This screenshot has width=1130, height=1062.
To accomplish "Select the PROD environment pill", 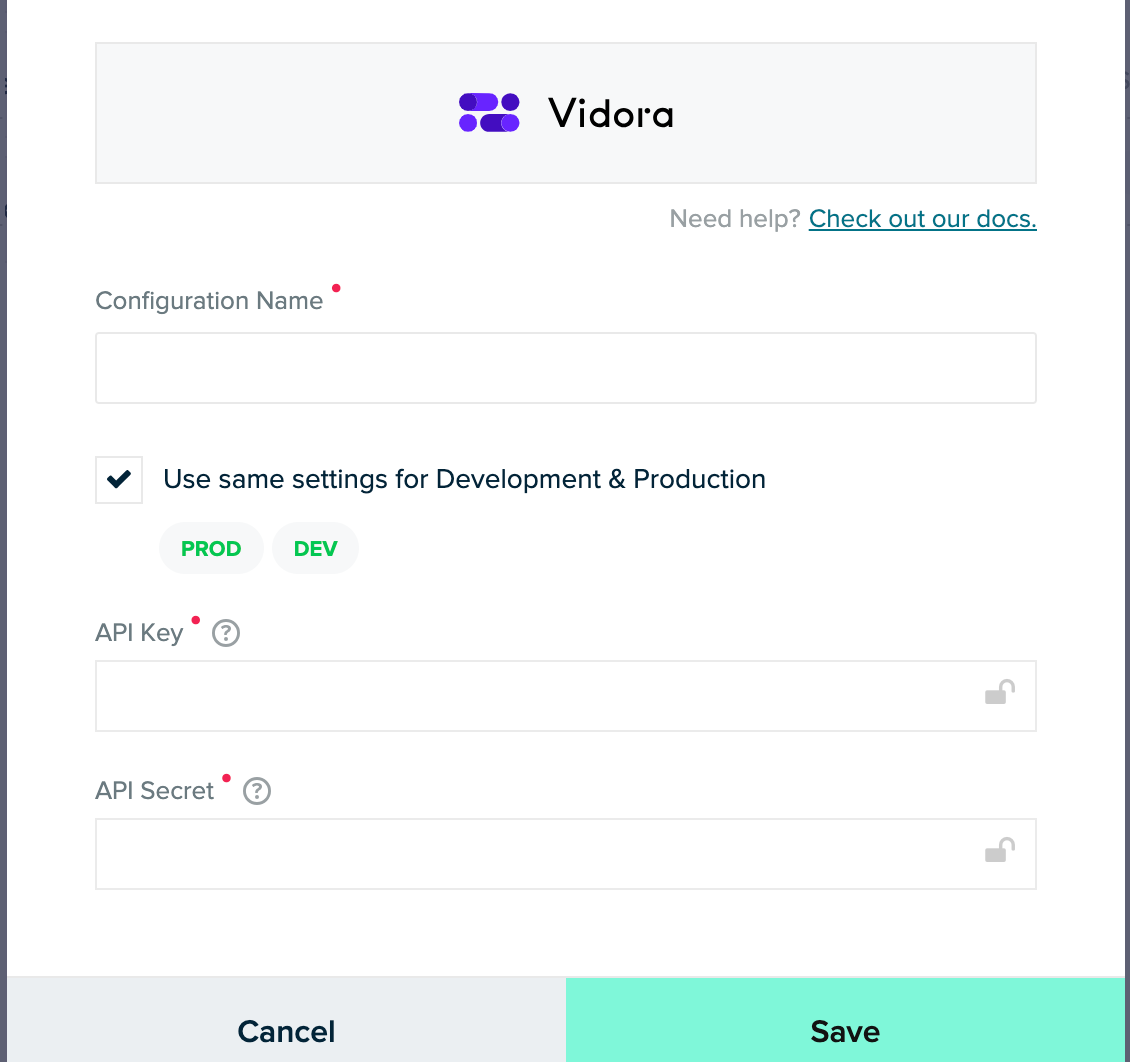I will (x=211, y=549).
